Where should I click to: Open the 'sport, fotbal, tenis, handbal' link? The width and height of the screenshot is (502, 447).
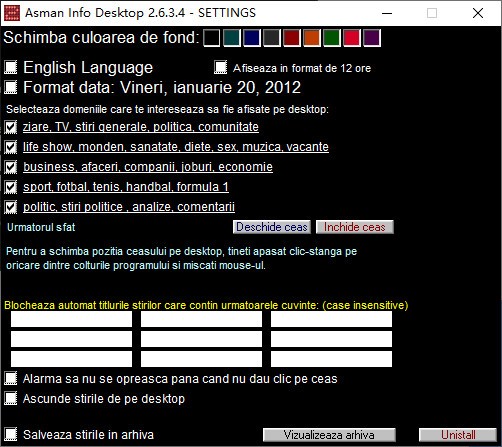click(126, 187)
